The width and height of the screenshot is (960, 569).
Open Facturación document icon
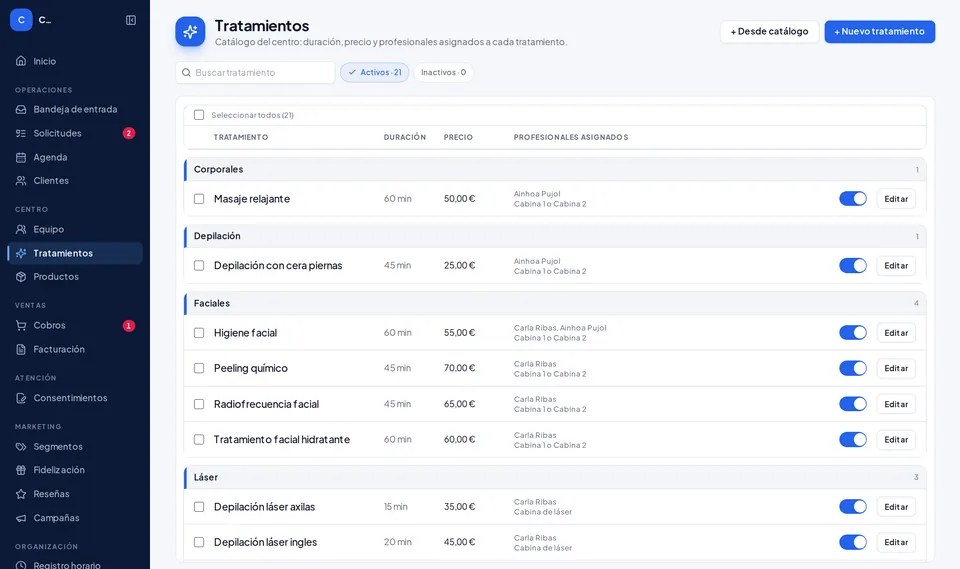click(x=21, y=349)
